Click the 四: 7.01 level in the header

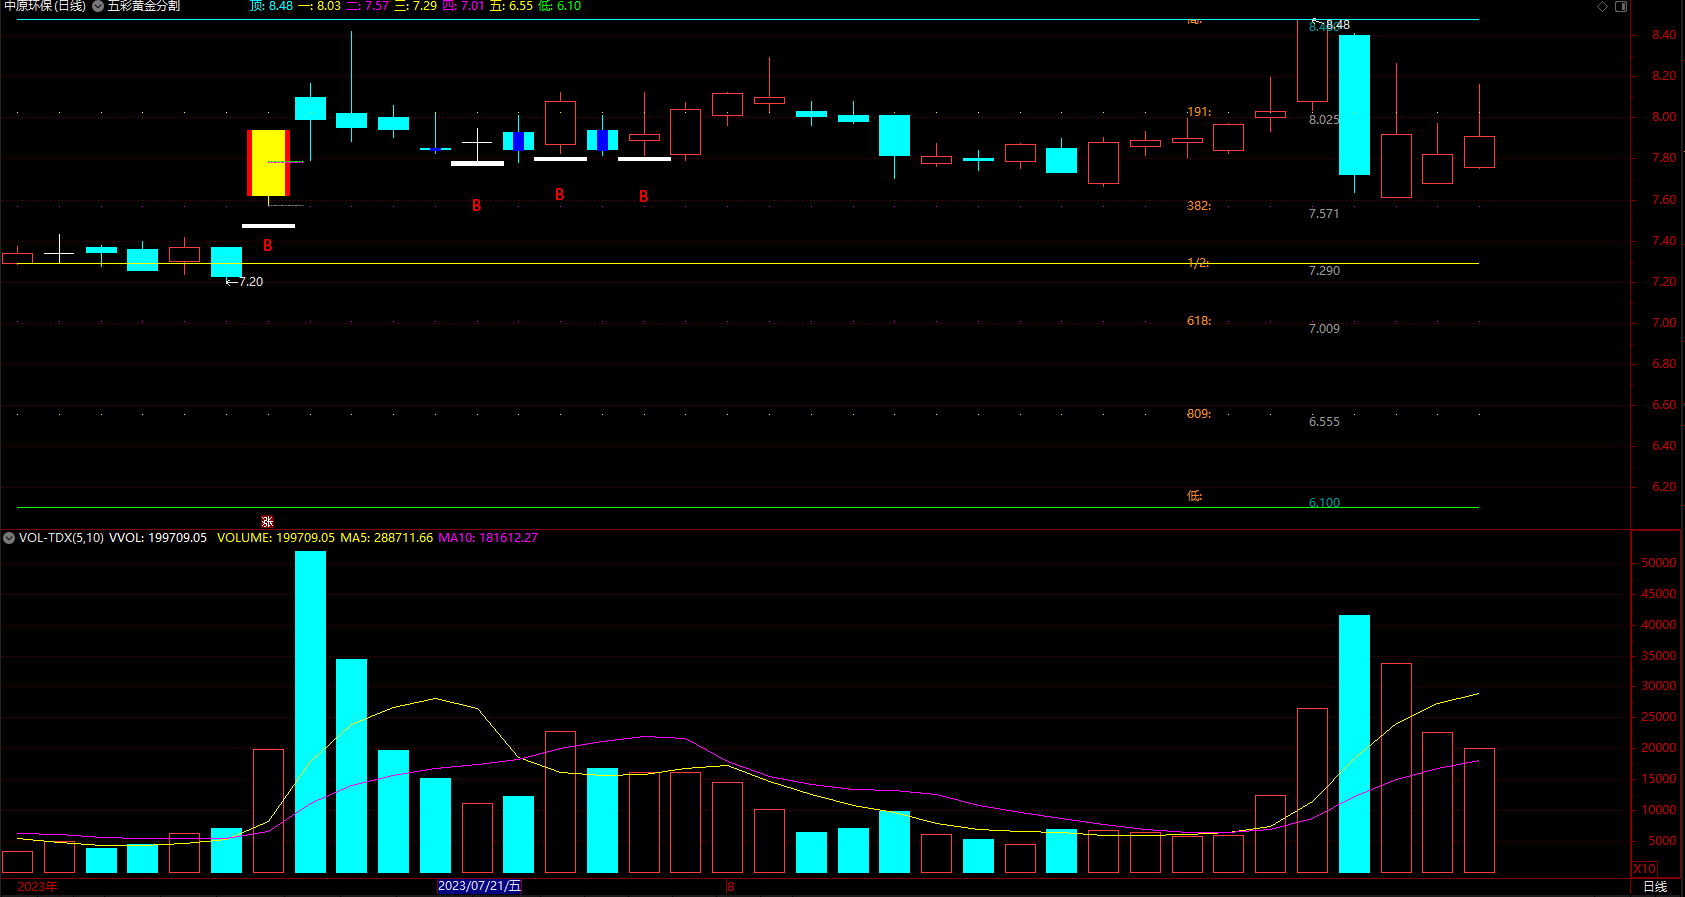(463, 6)
